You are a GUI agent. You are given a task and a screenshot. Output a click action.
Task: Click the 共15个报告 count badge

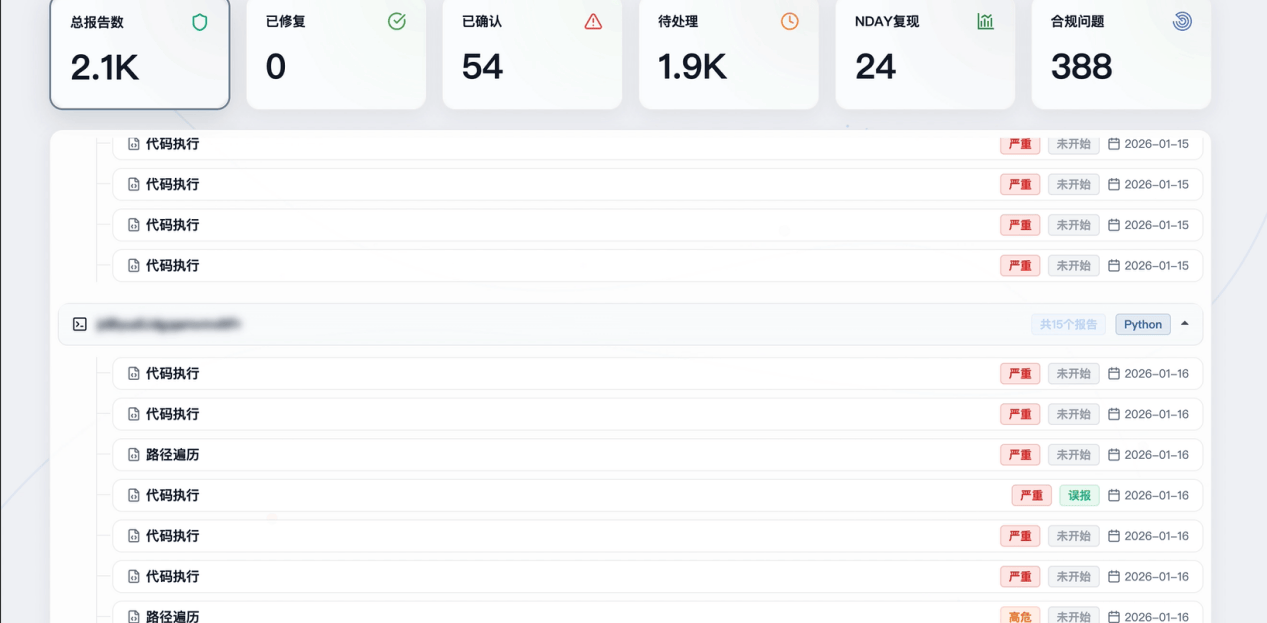1068,325
